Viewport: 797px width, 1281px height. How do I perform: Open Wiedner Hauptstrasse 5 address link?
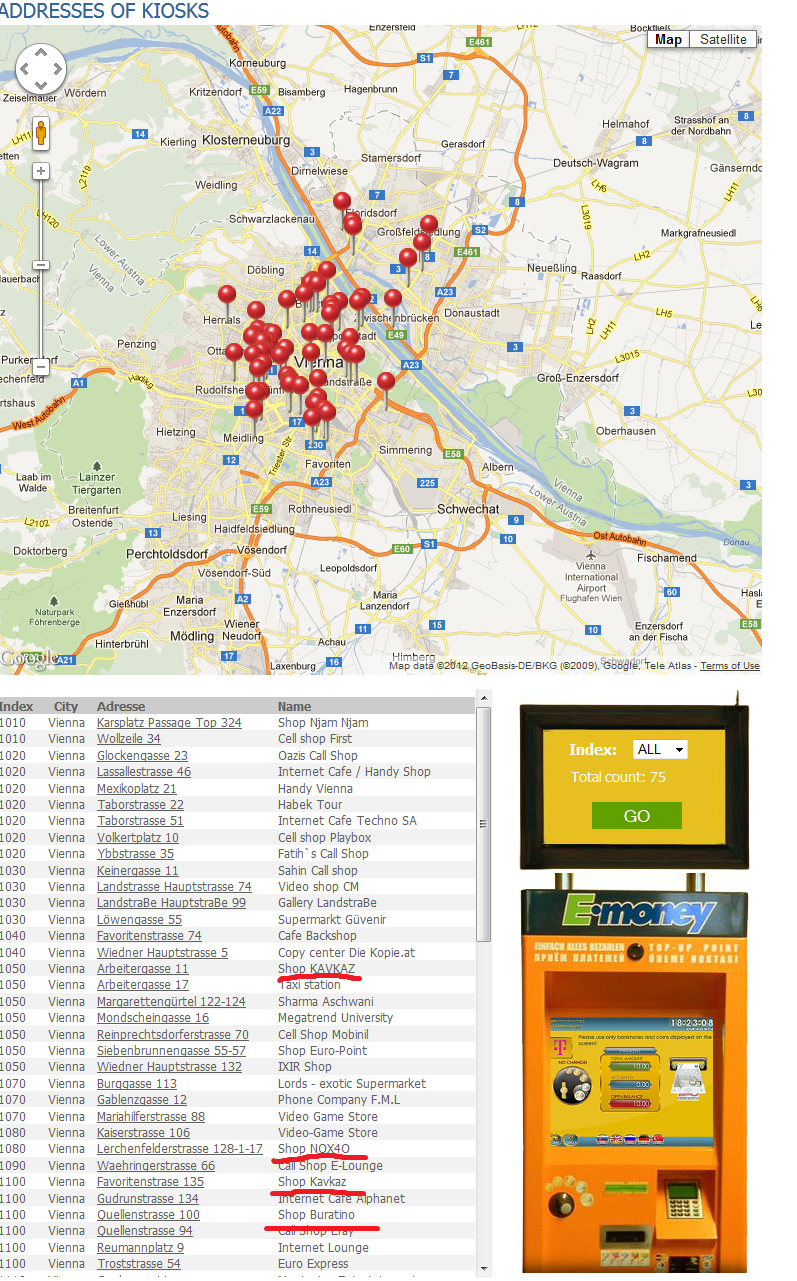tap(162, 953)
